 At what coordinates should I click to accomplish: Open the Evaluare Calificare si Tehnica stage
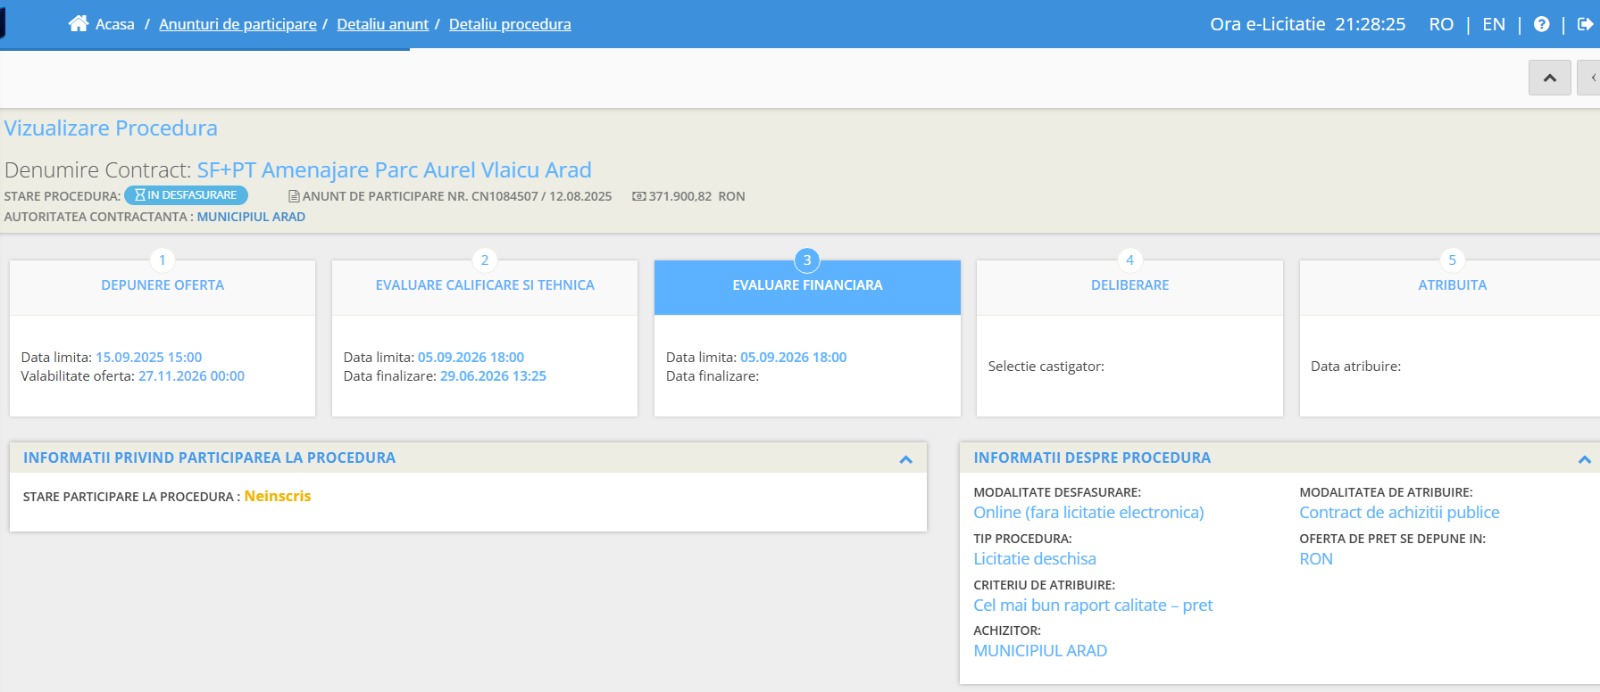(485, 286)
